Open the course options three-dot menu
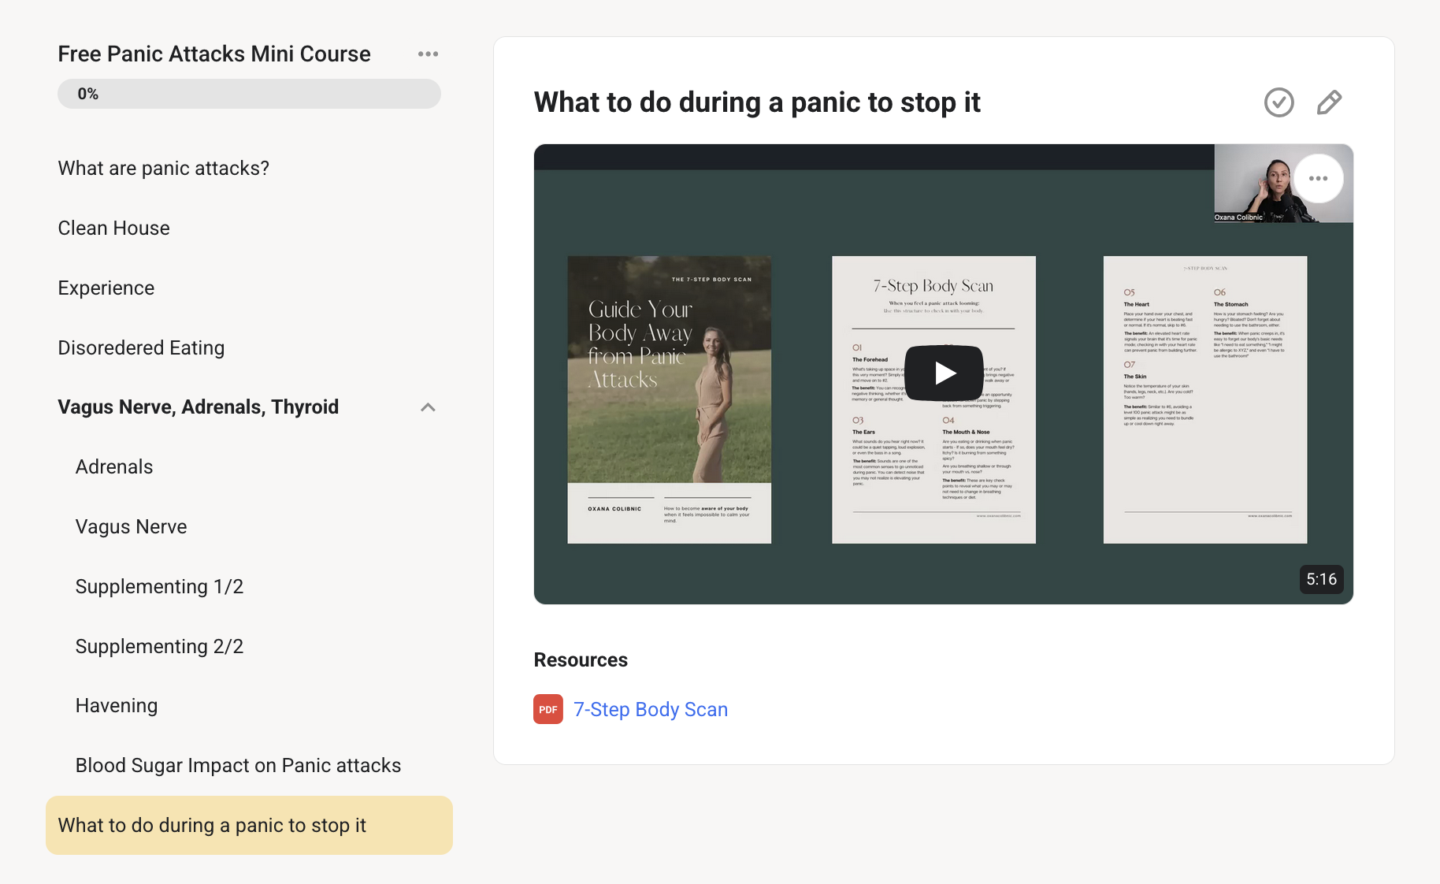The width and height of the screenshot is (1440, 884). (x=428, y=54)
